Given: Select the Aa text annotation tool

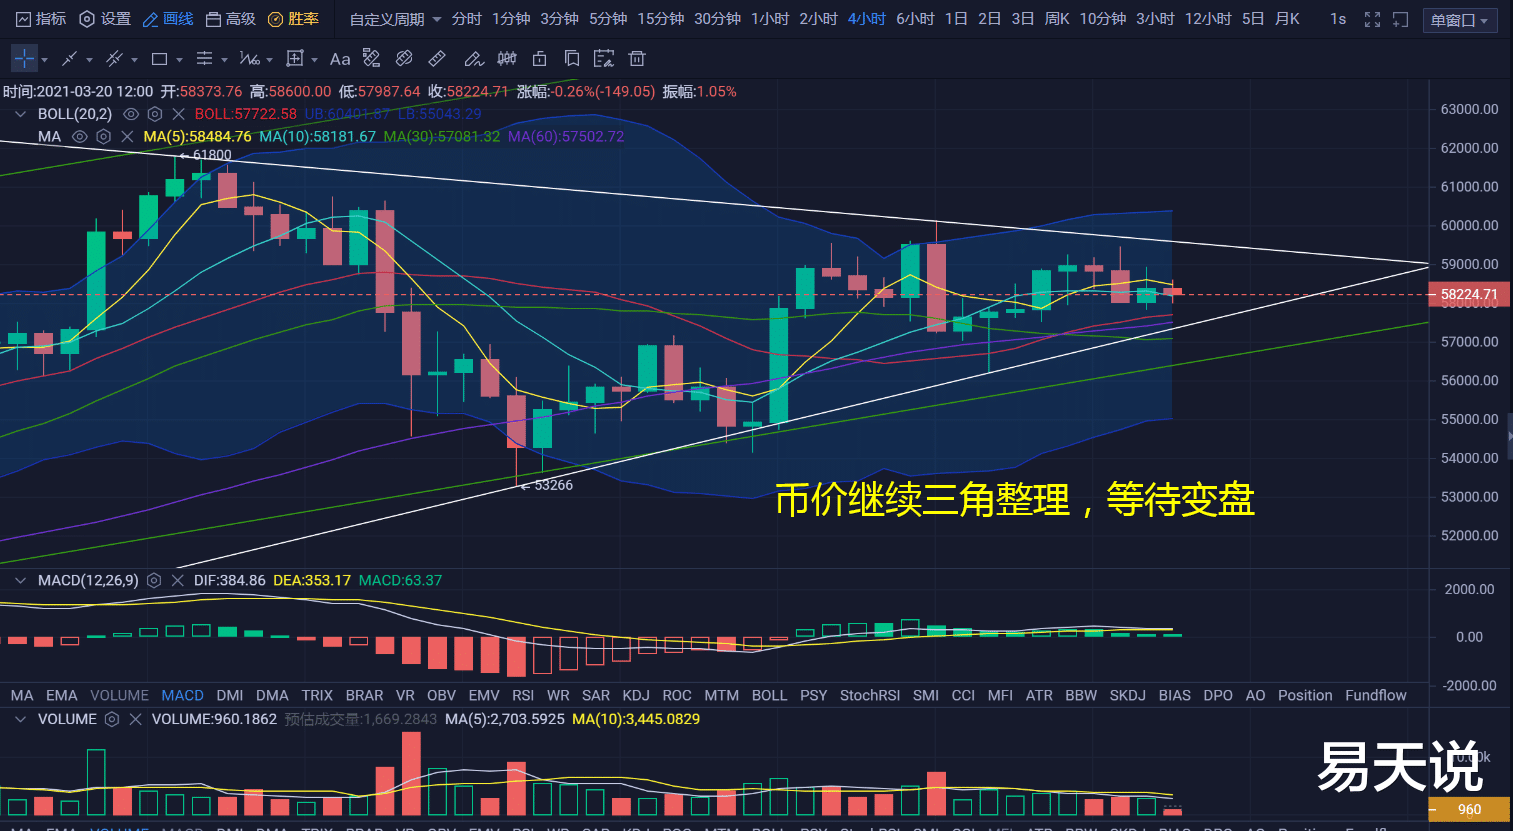Looking at the screenshot, I should coord(340,59).
